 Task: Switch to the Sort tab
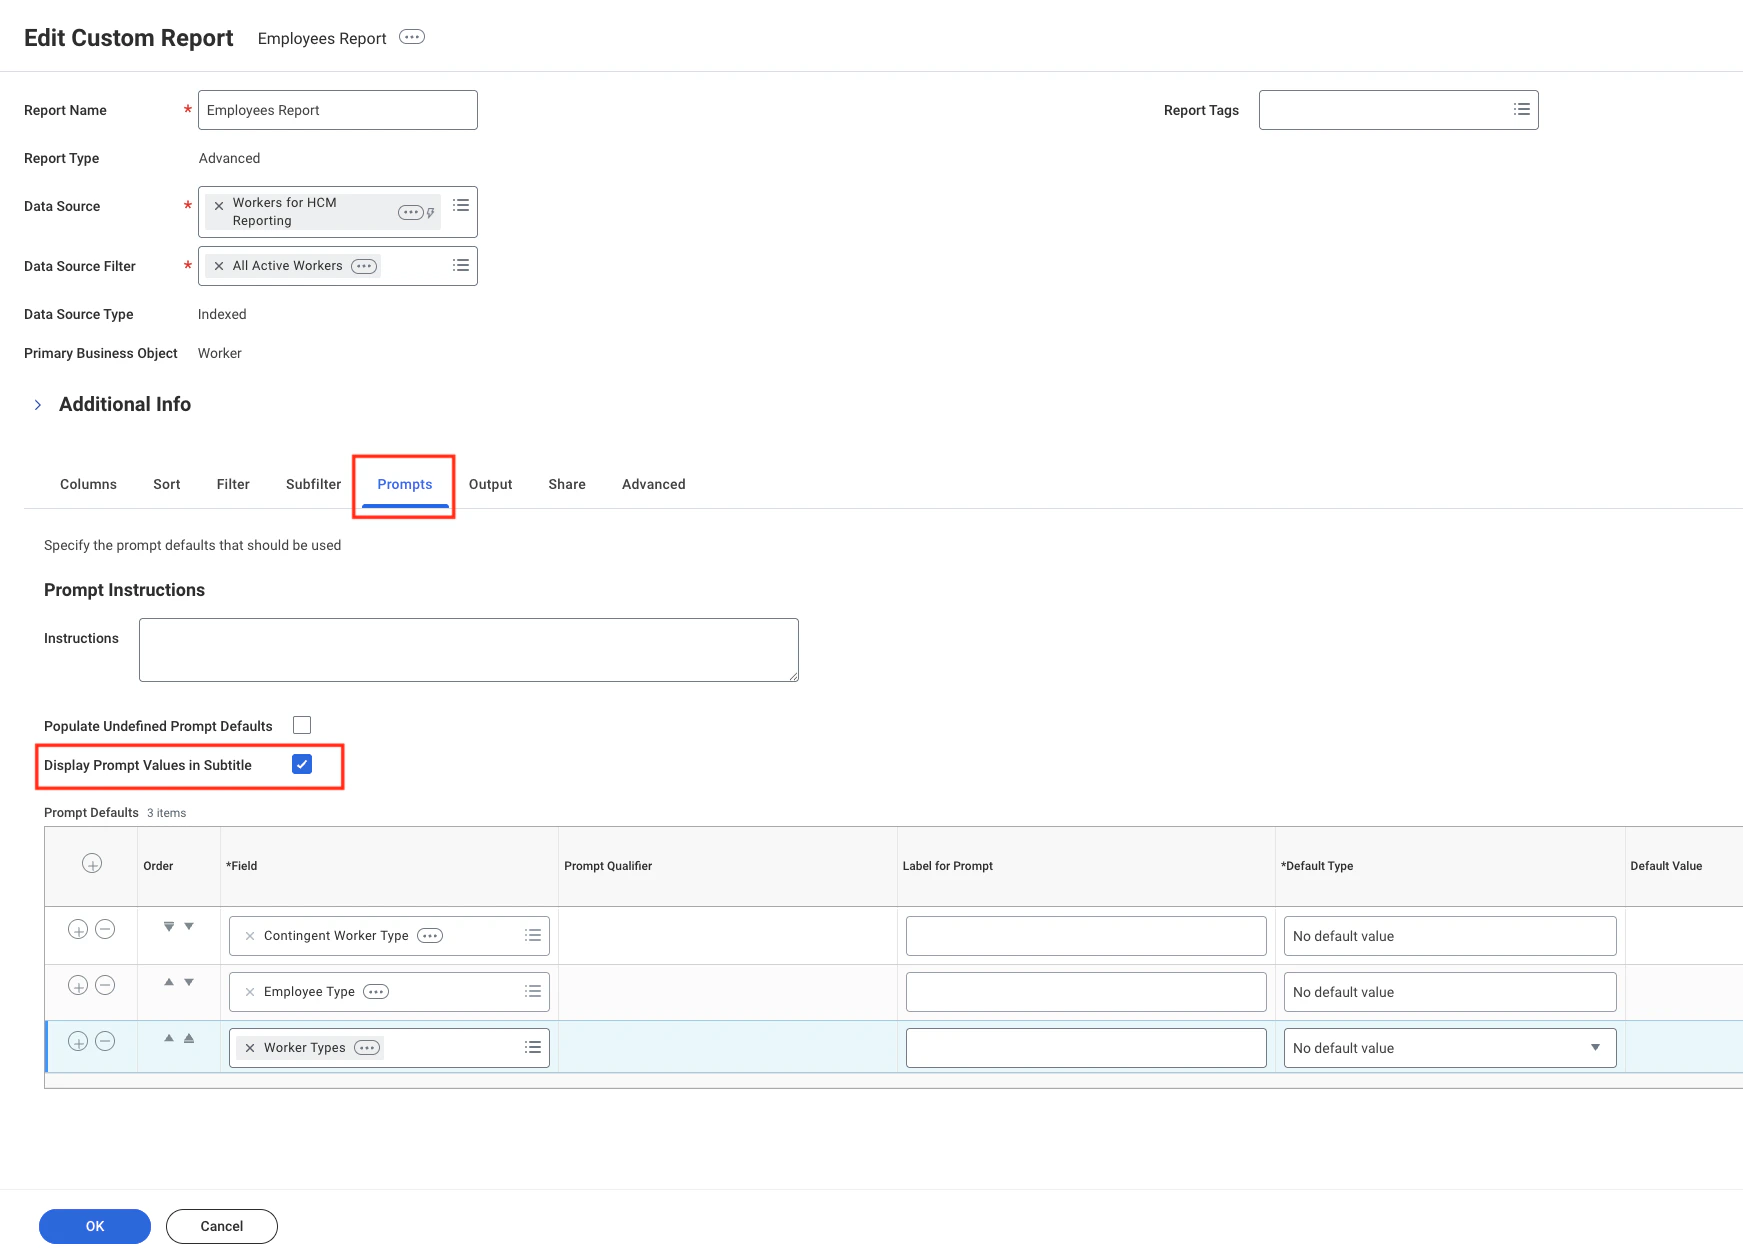coord(167,484)
